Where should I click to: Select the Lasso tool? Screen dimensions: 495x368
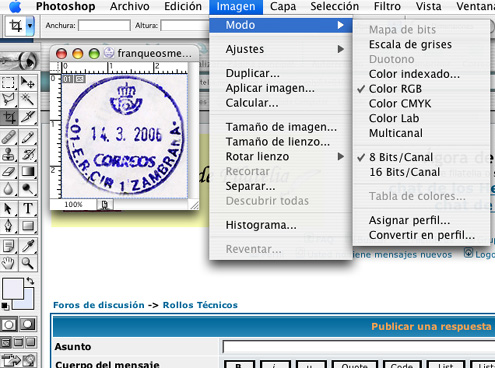coord(8,99)
